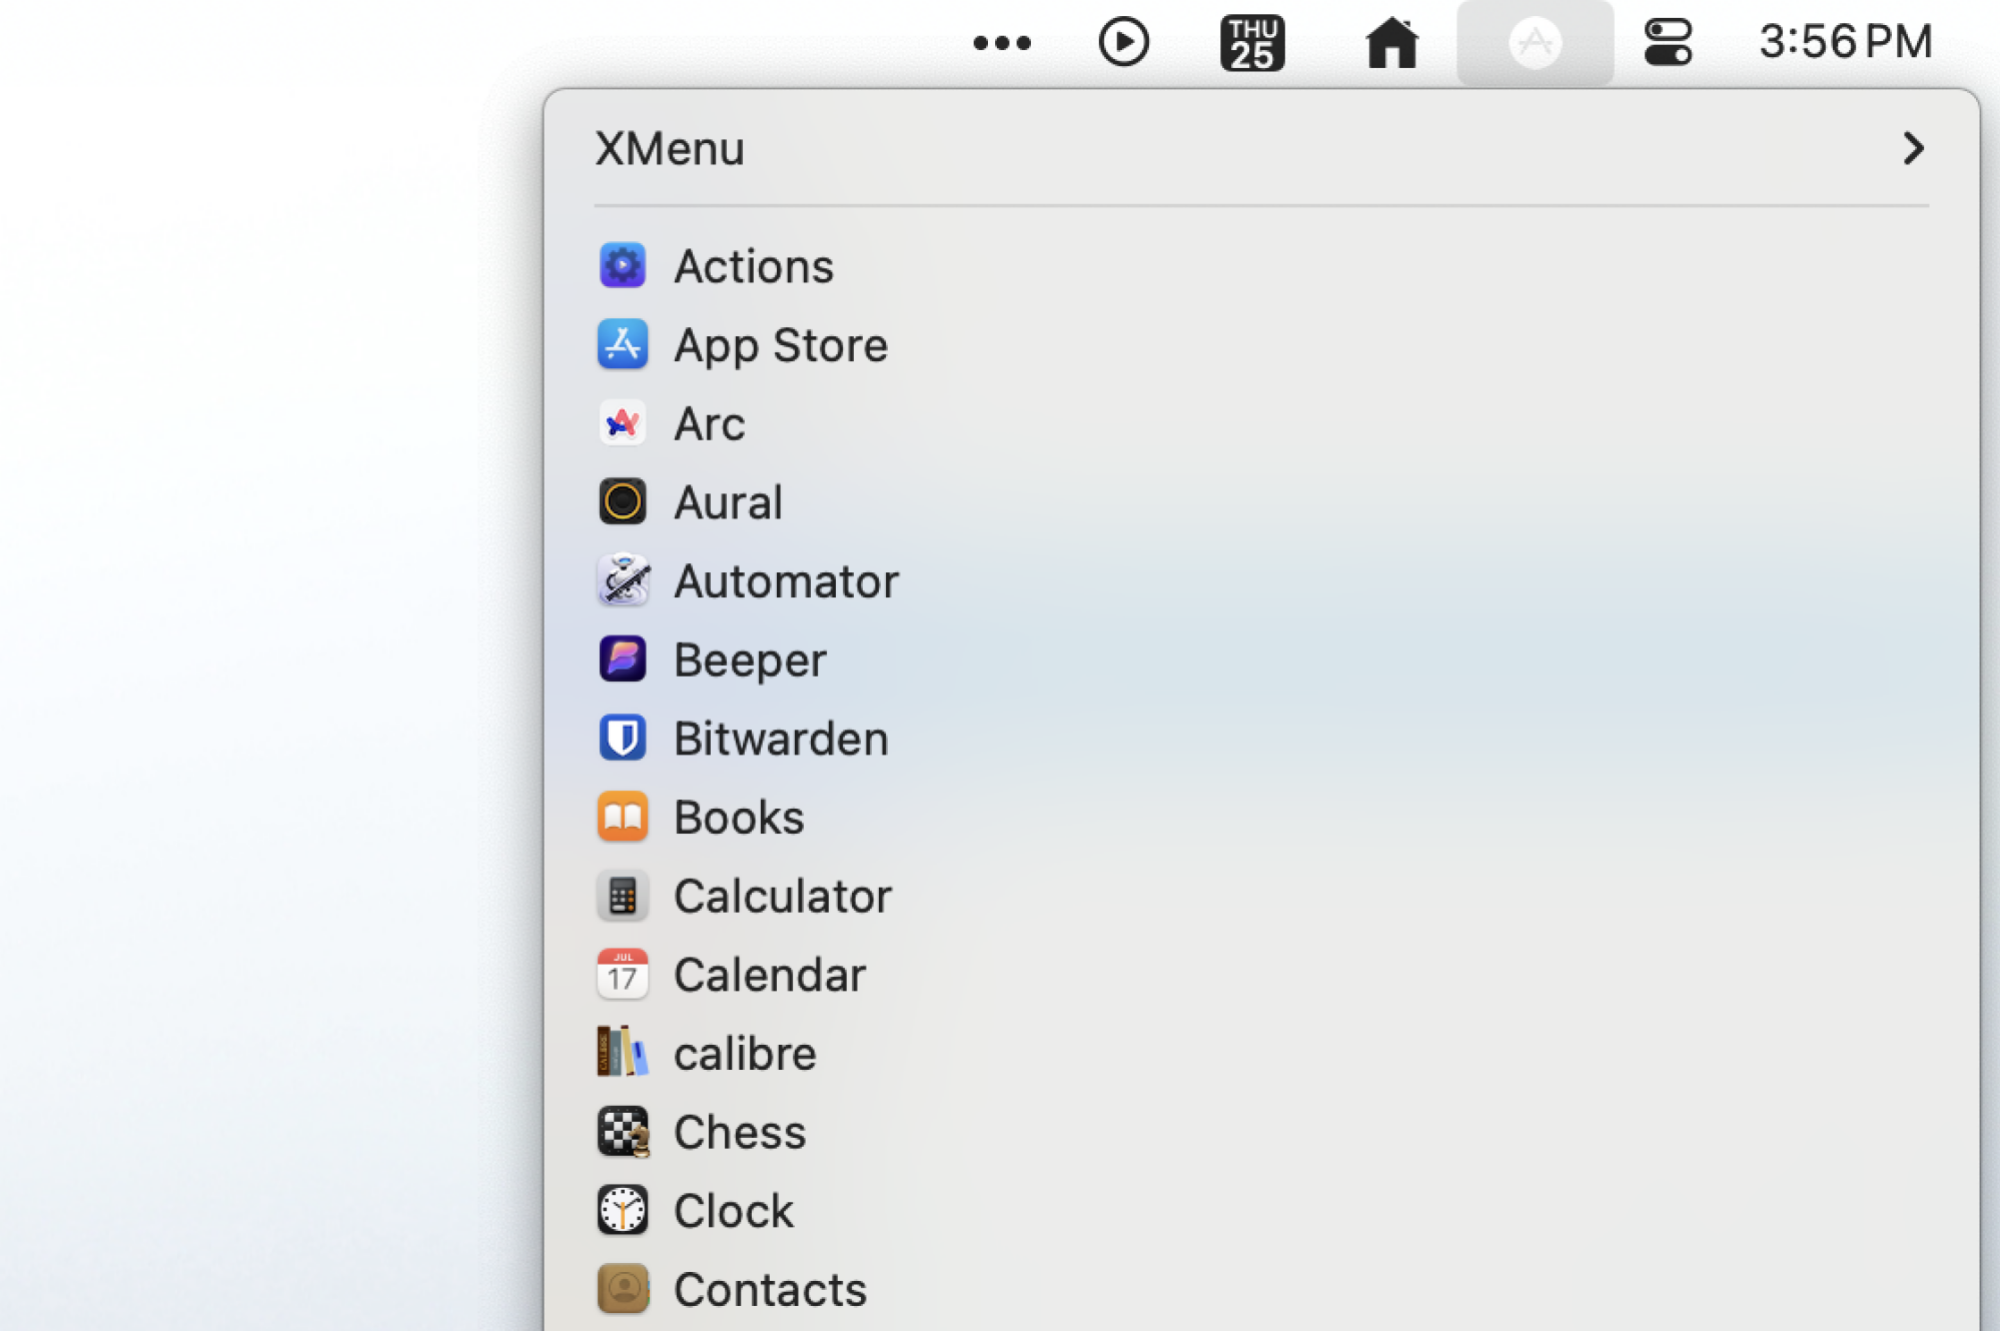Image resolution: width=2000 pixels, height=1331 pixels.
Task: Select the Calculator menu entry text
Action: click(782, 896)
